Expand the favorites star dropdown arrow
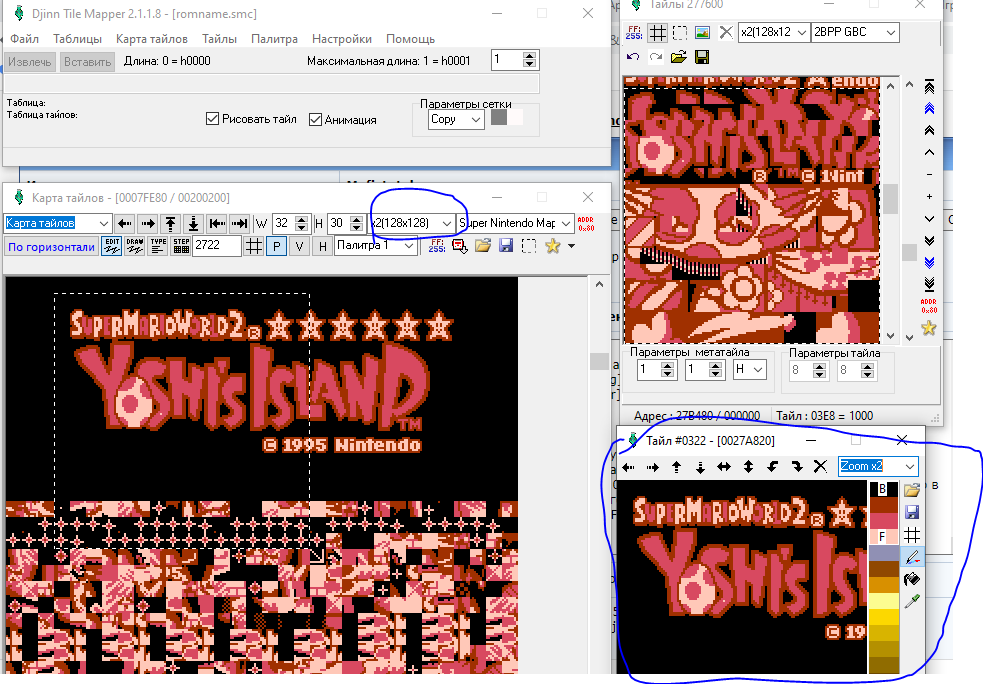This screenshot has width=983, height=684. coord(571,246)
